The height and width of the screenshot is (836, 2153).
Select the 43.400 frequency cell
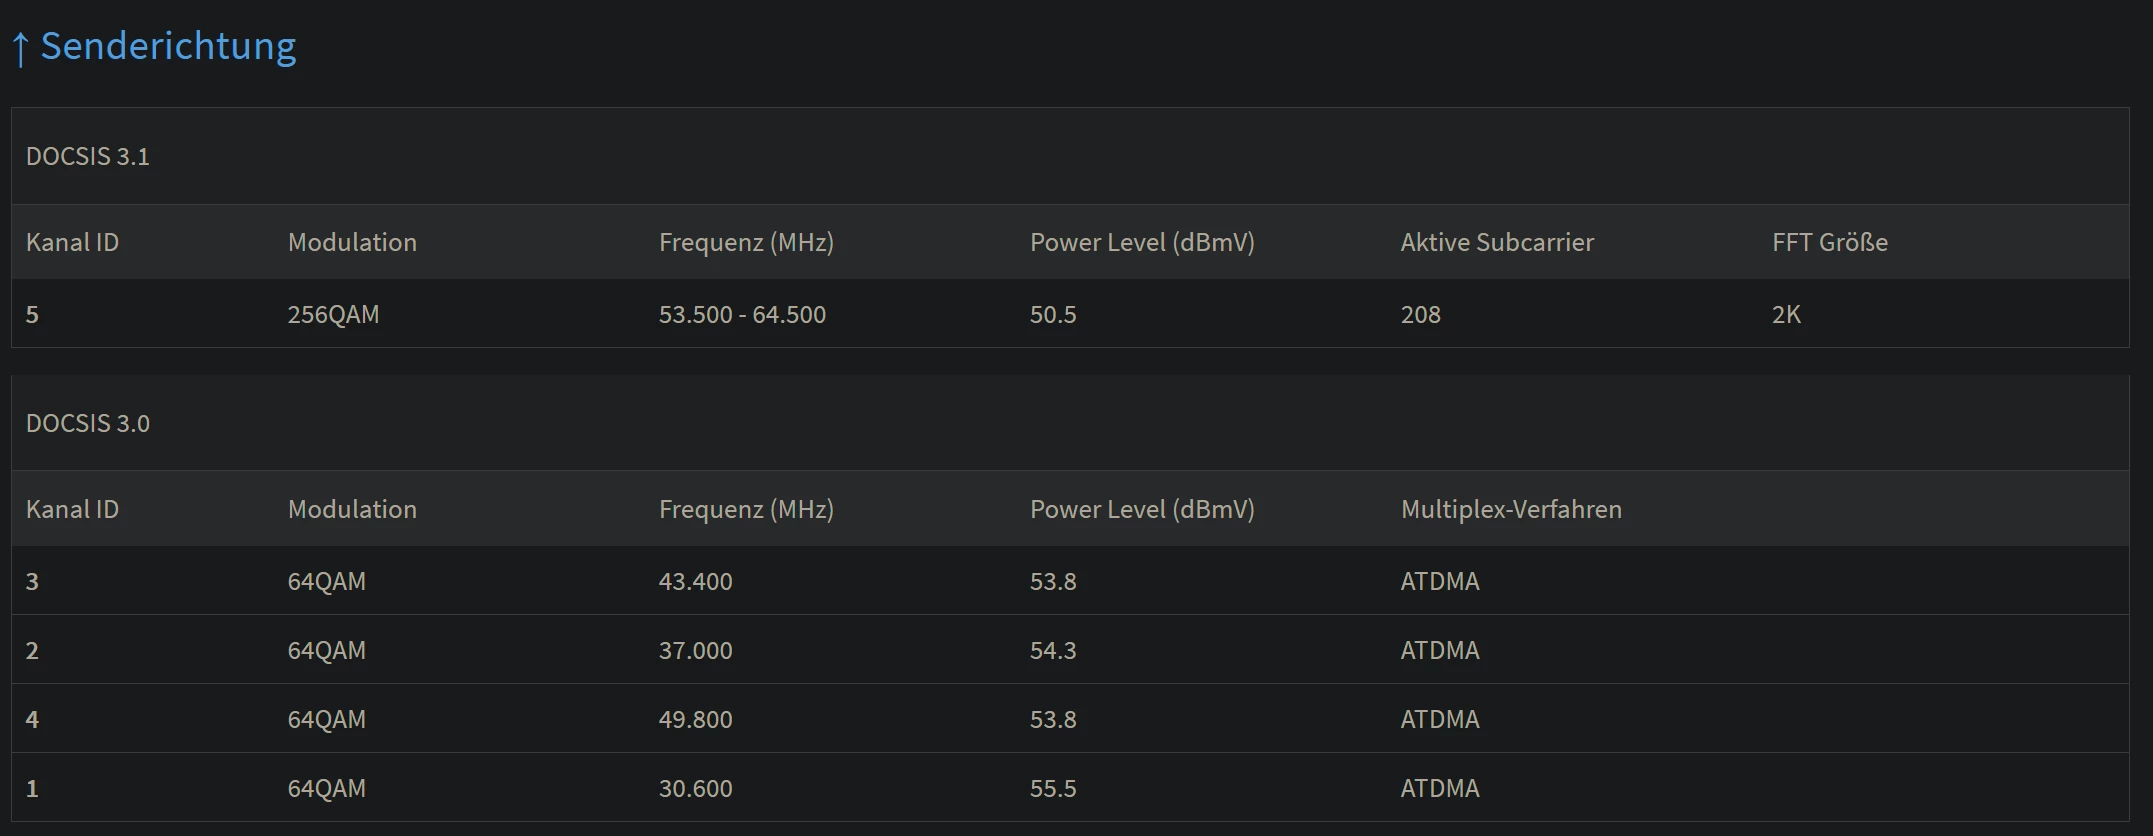695,582
